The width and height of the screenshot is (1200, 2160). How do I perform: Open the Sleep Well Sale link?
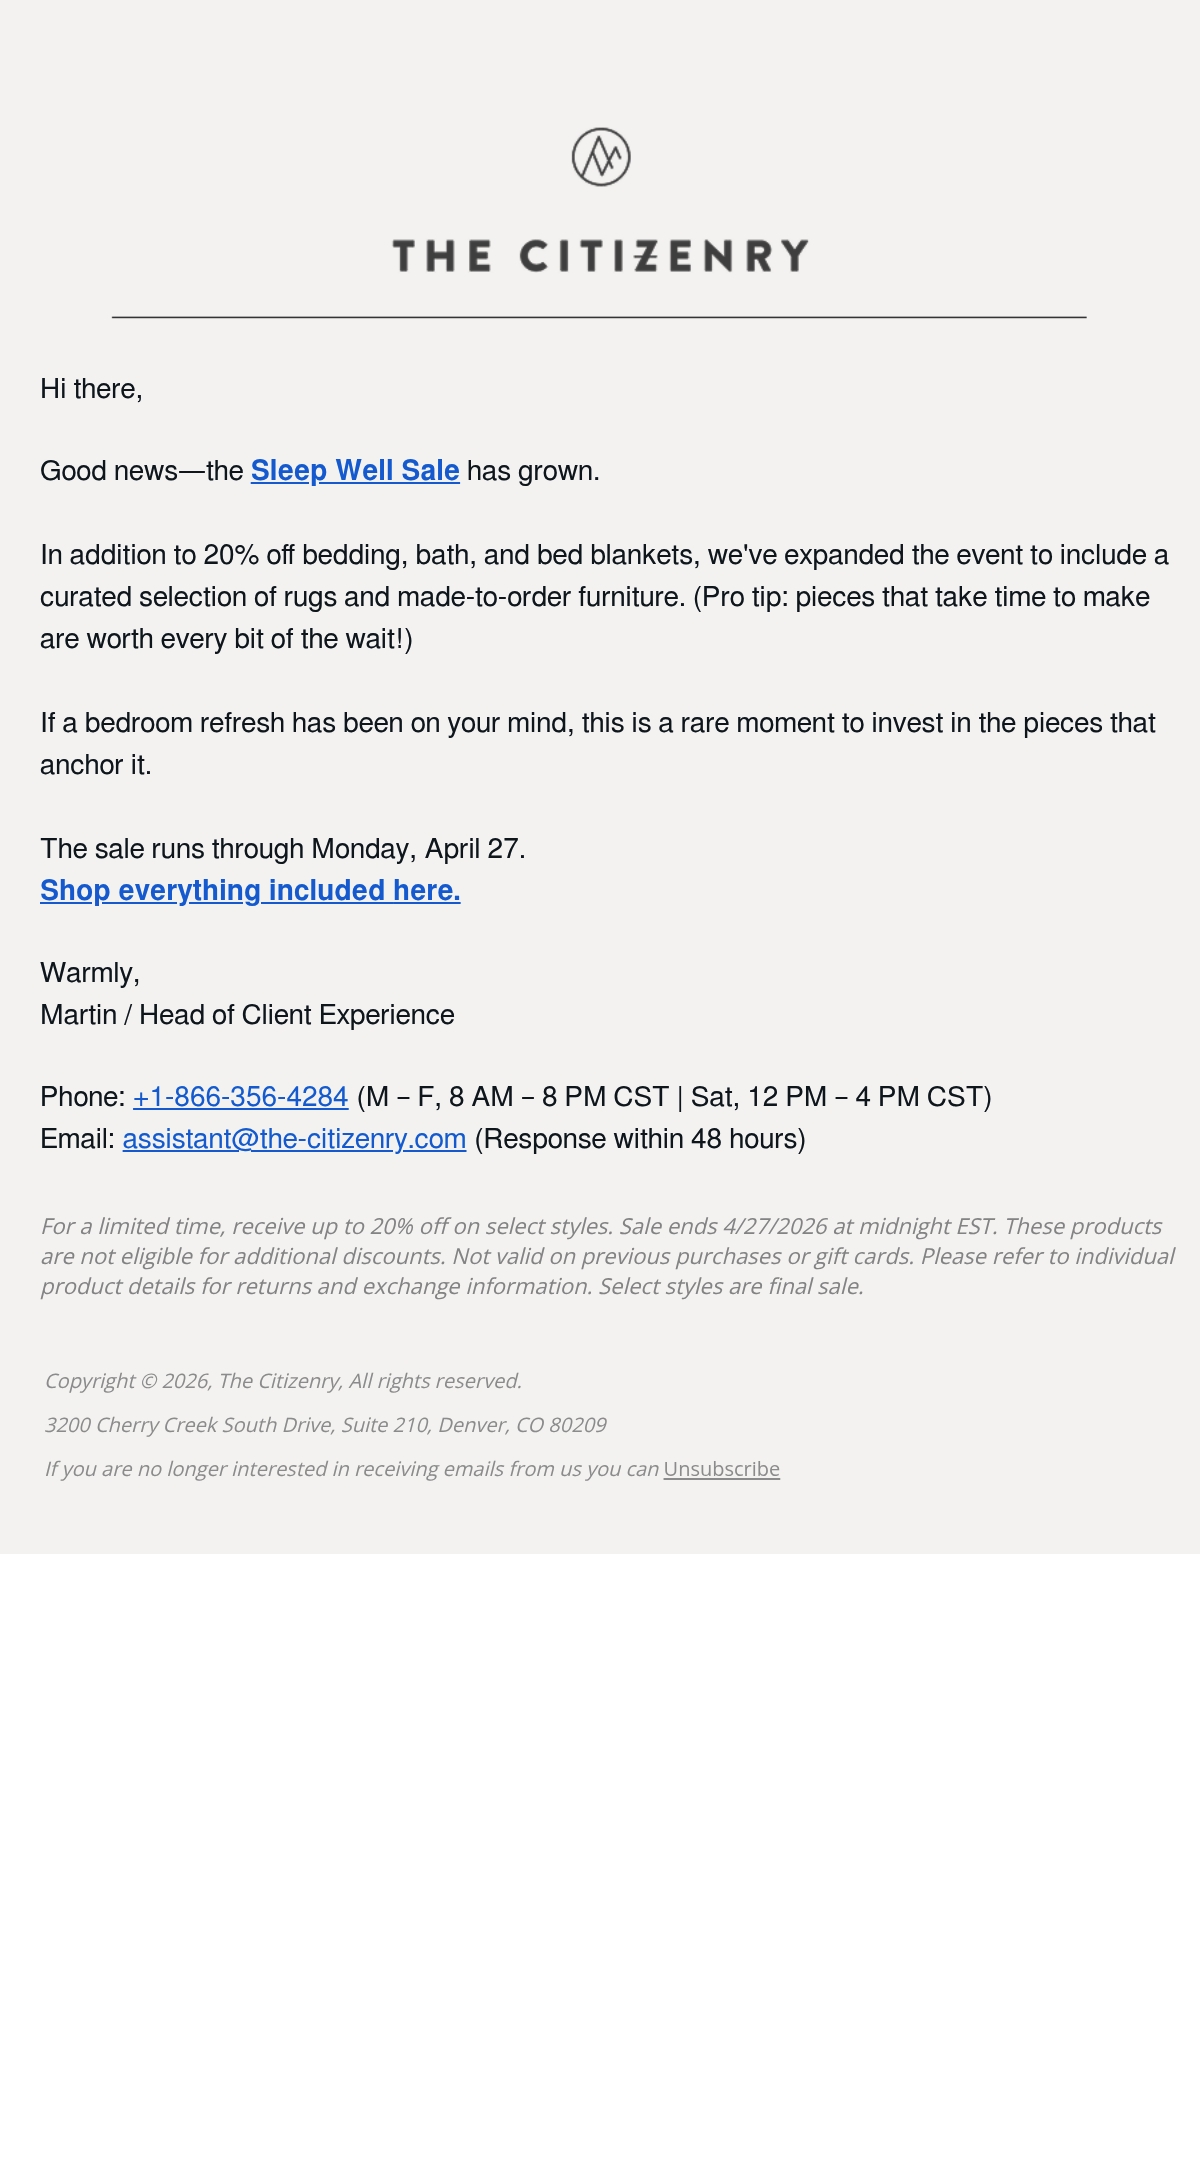pos(355,470)
